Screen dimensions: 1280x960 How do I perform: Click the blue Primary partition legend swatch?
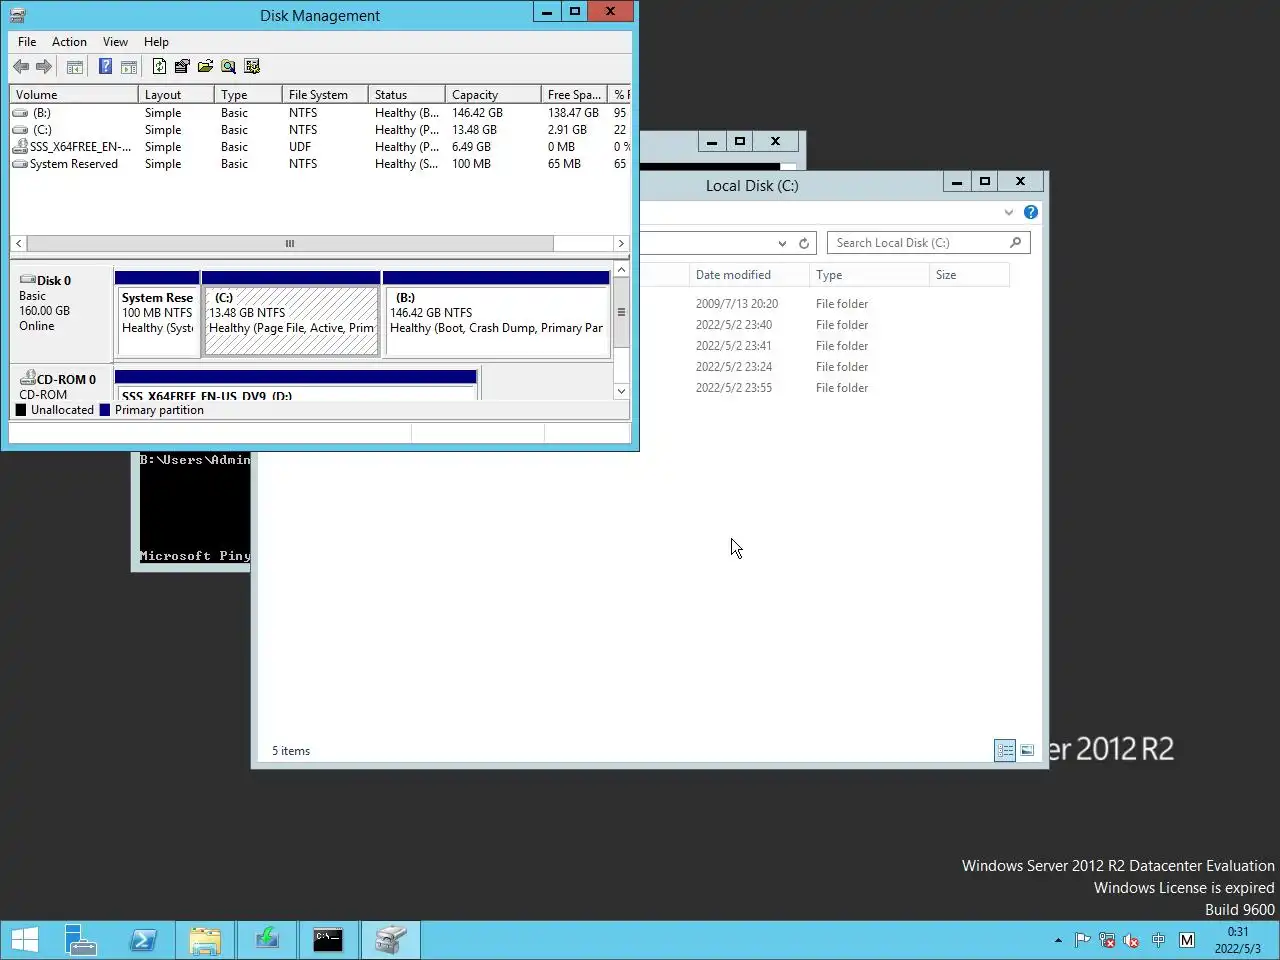105,410
